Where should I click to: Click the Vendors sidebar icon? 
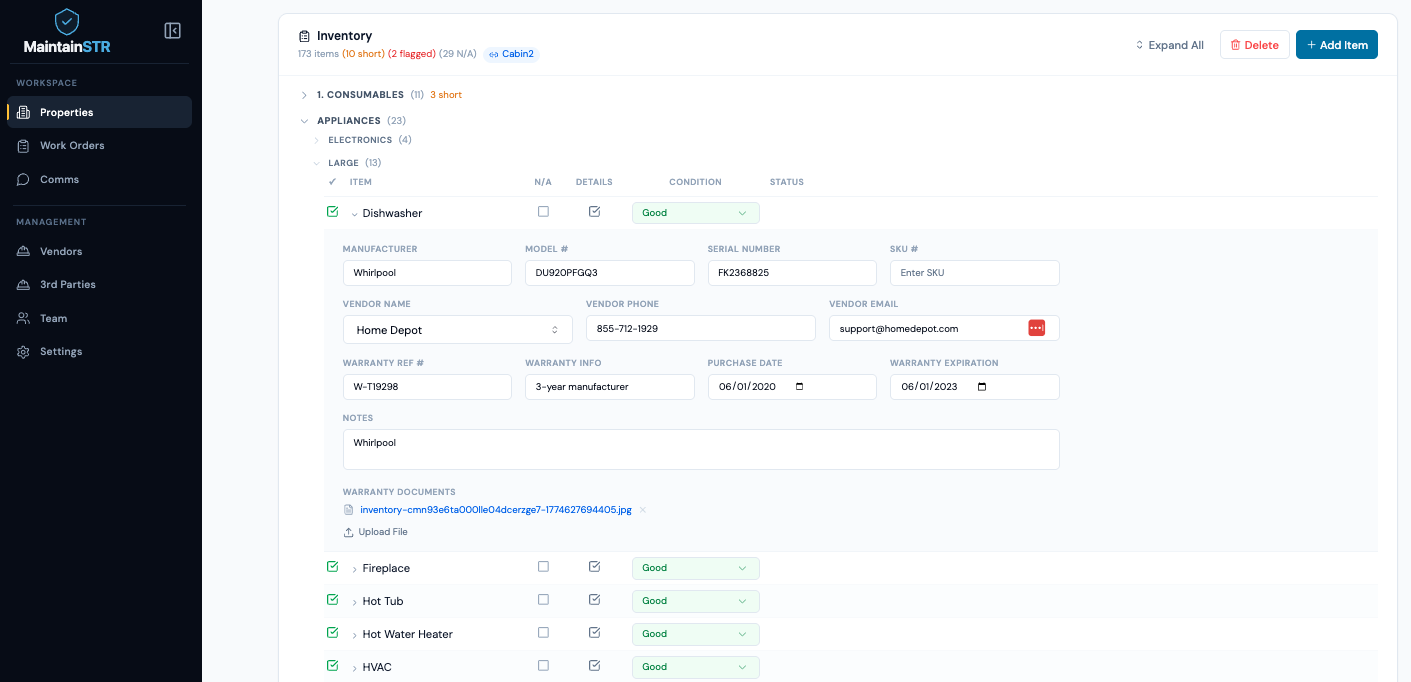pos(23,252)
